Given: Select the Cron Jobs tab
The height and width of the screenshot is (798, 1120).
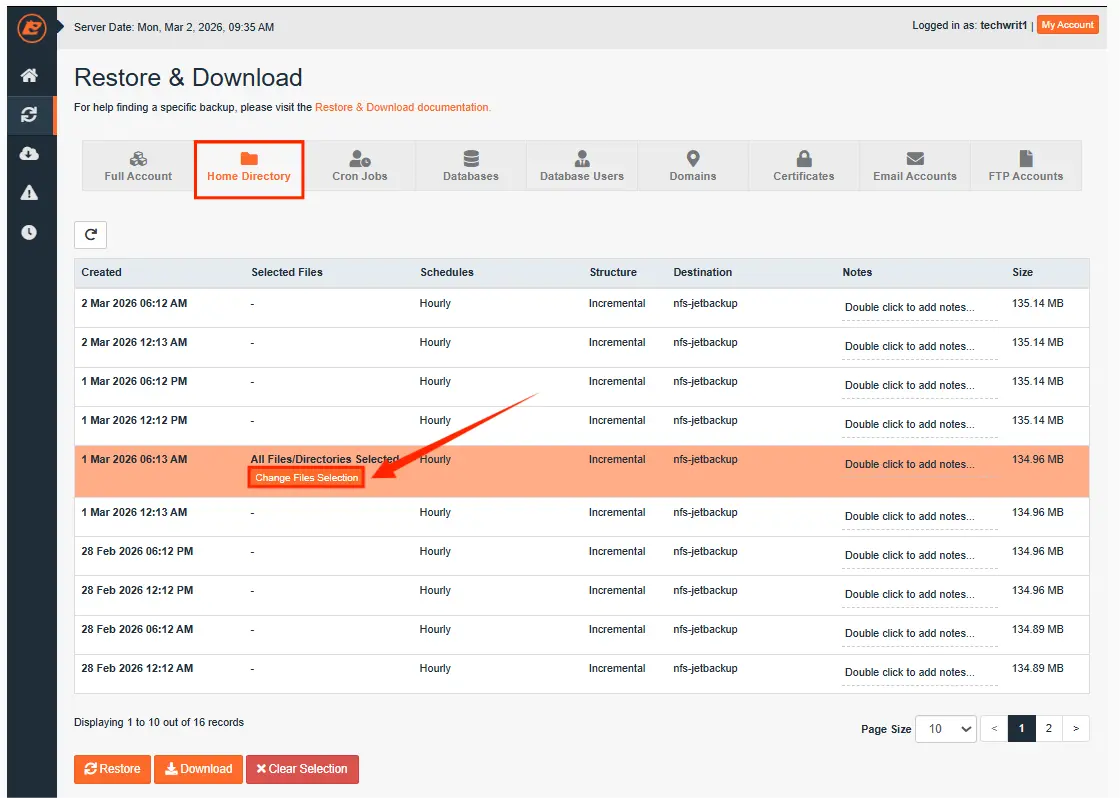Looking at the screenshot, I should [360, 166].
